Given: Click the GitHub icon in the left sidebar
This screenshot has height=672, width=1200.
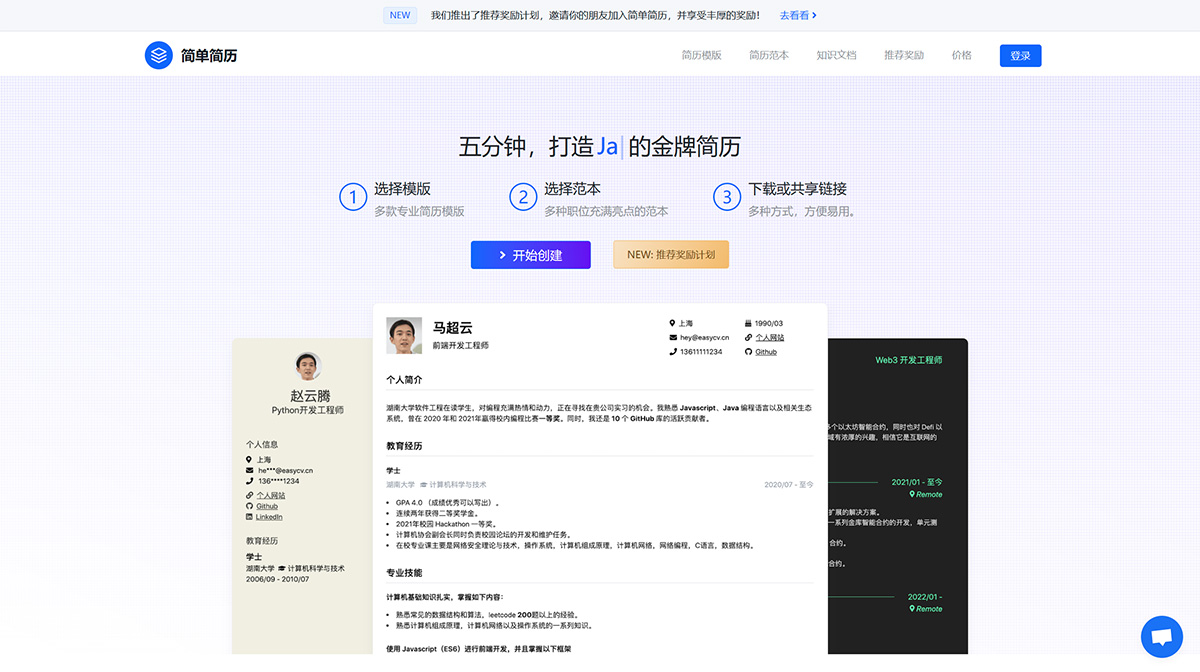Looking at the screenshot, I should point(249,505).
